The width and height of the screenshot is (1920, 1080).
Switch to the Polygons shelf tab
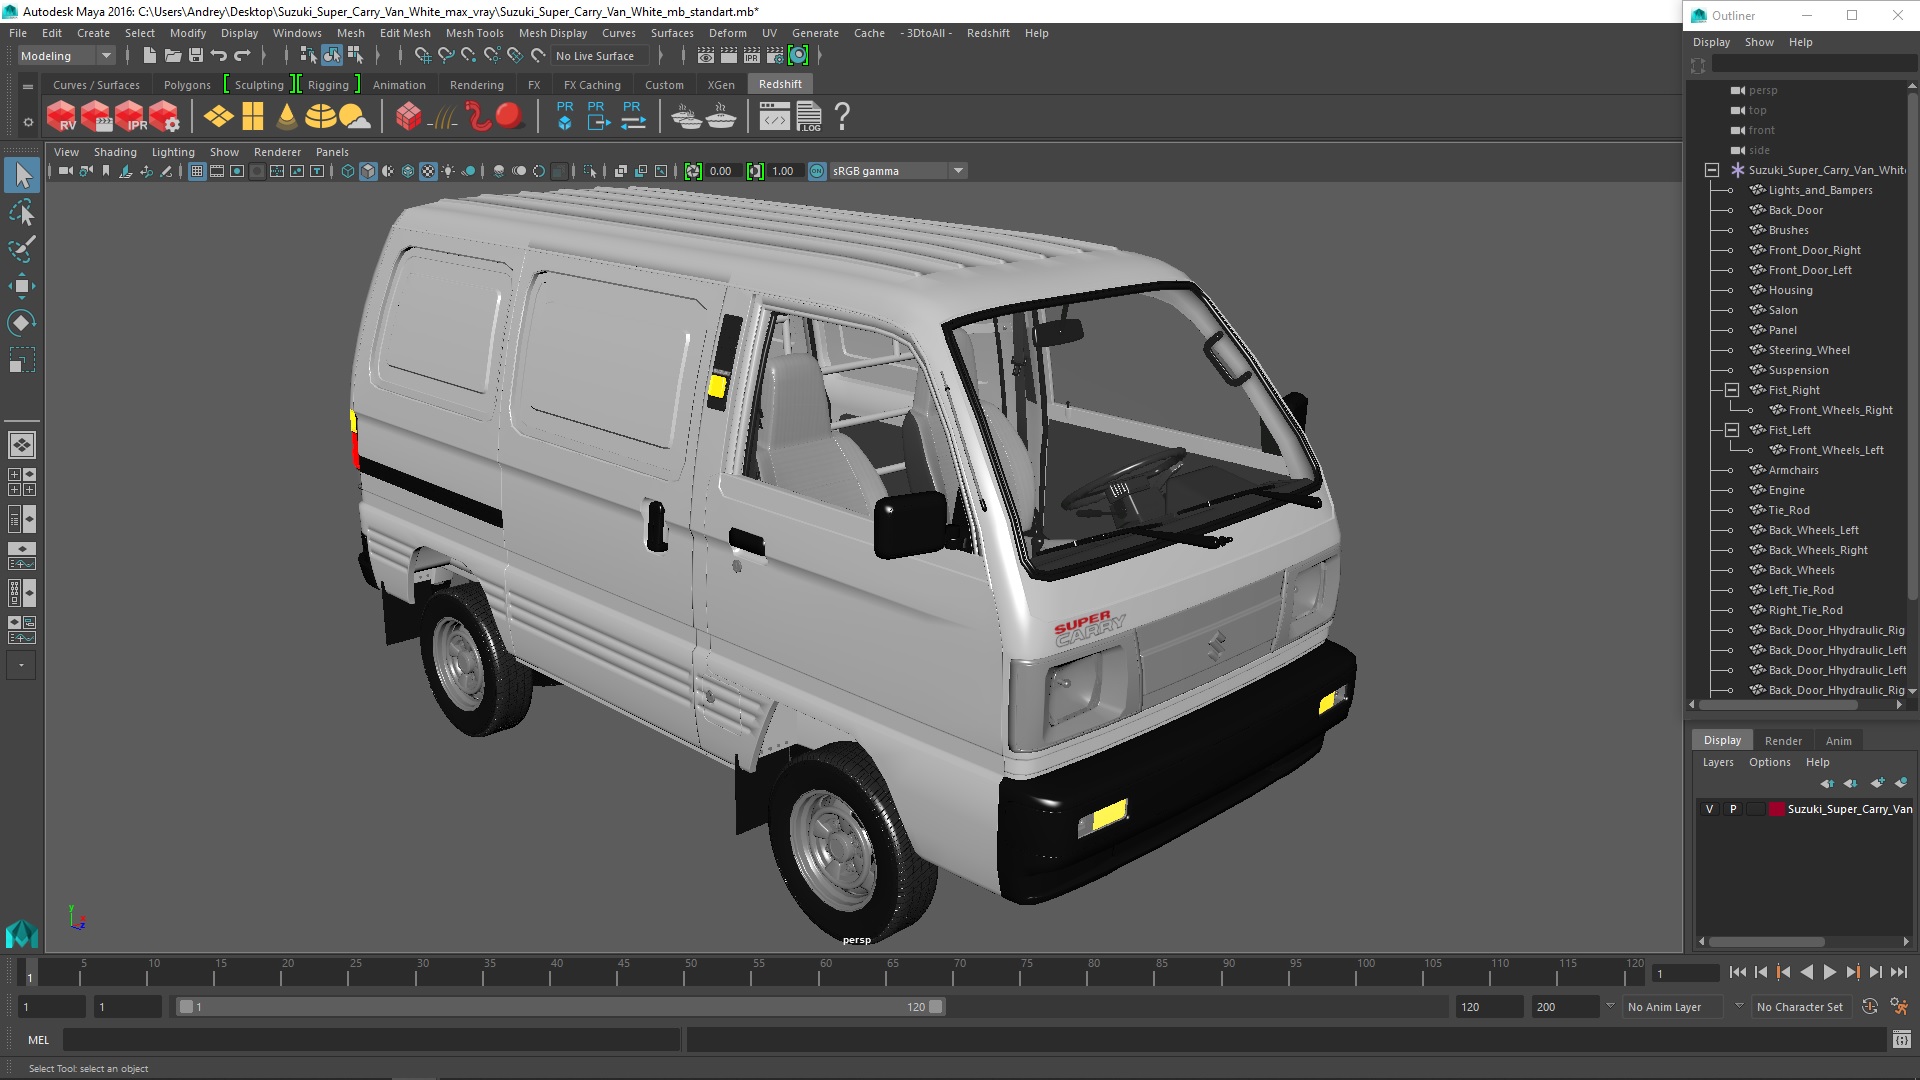pos(187,85)
